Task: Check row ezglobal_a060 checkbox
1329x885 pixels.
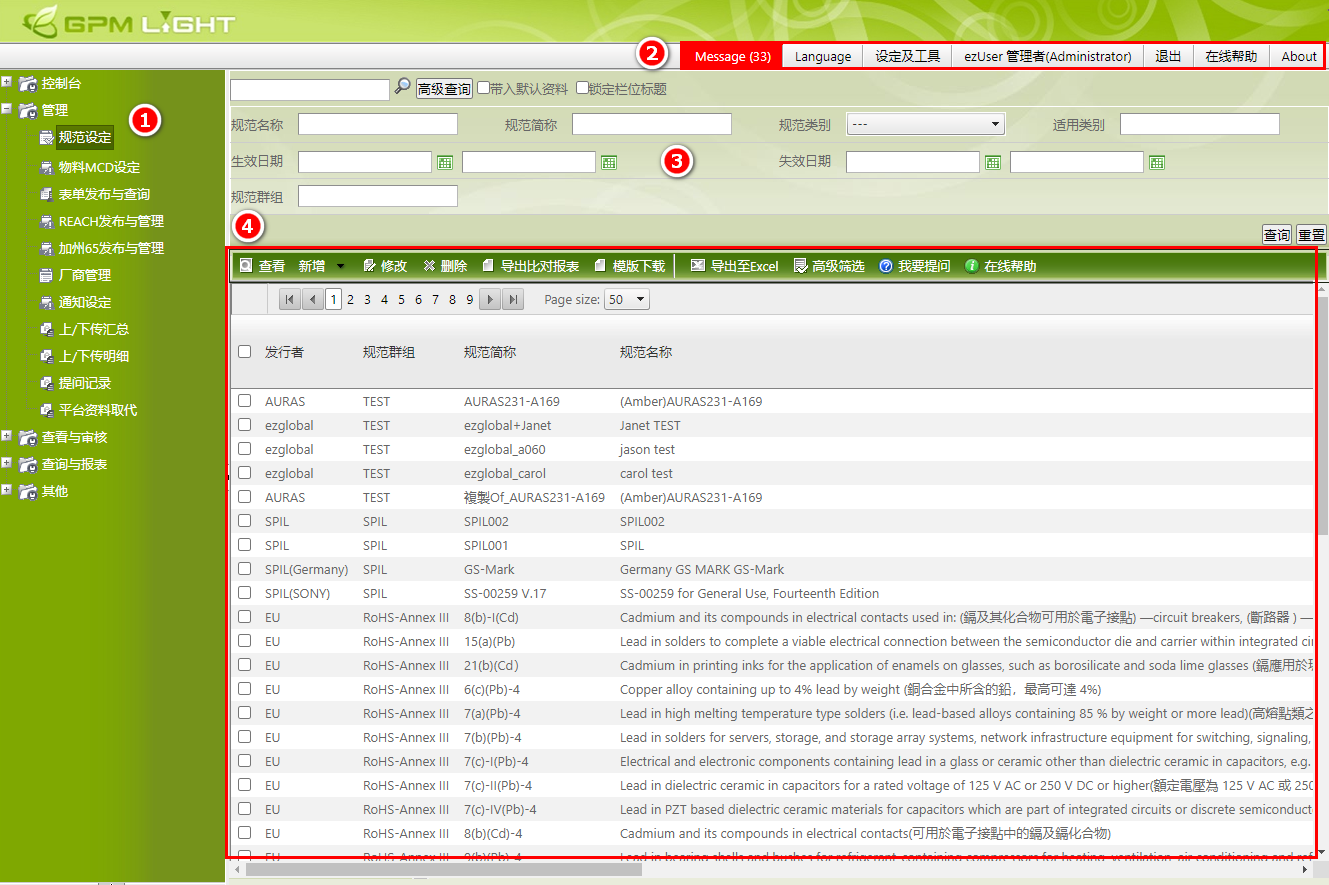Action: [245, 449]
